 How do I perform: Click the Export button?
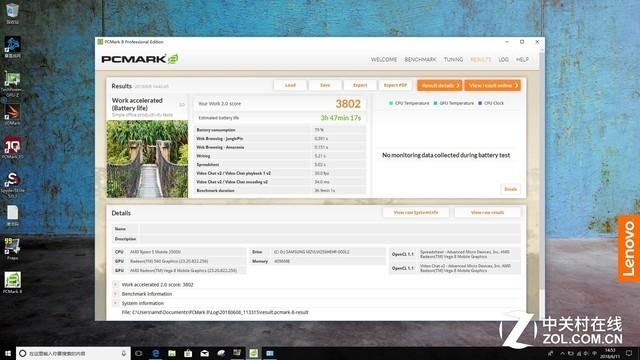coord(360,85)
